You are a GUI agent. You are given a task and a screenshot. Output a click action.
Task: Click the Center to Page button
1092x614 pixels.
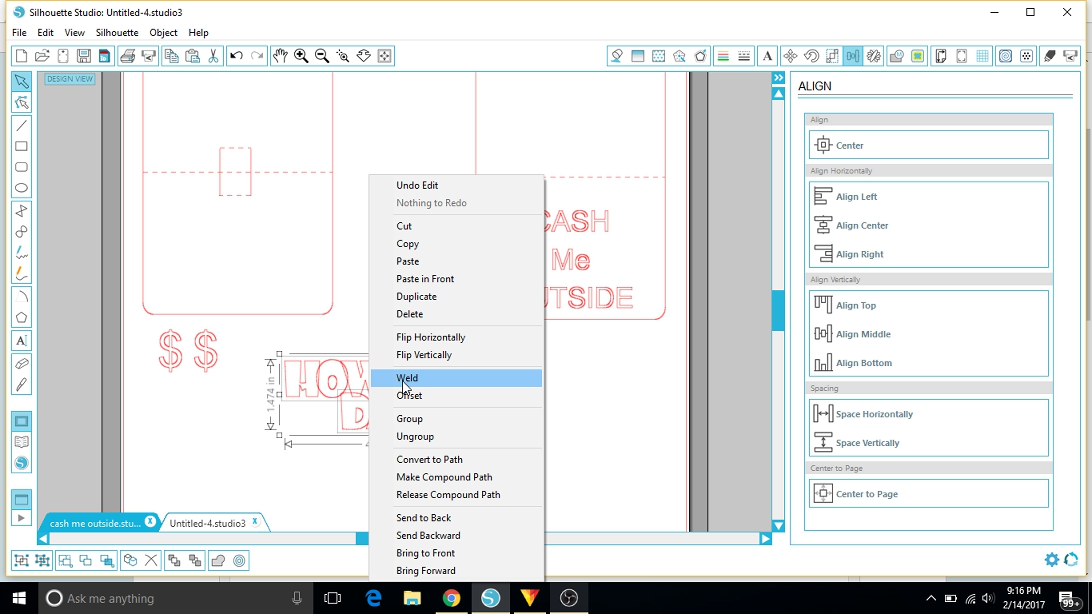(928, 494)
